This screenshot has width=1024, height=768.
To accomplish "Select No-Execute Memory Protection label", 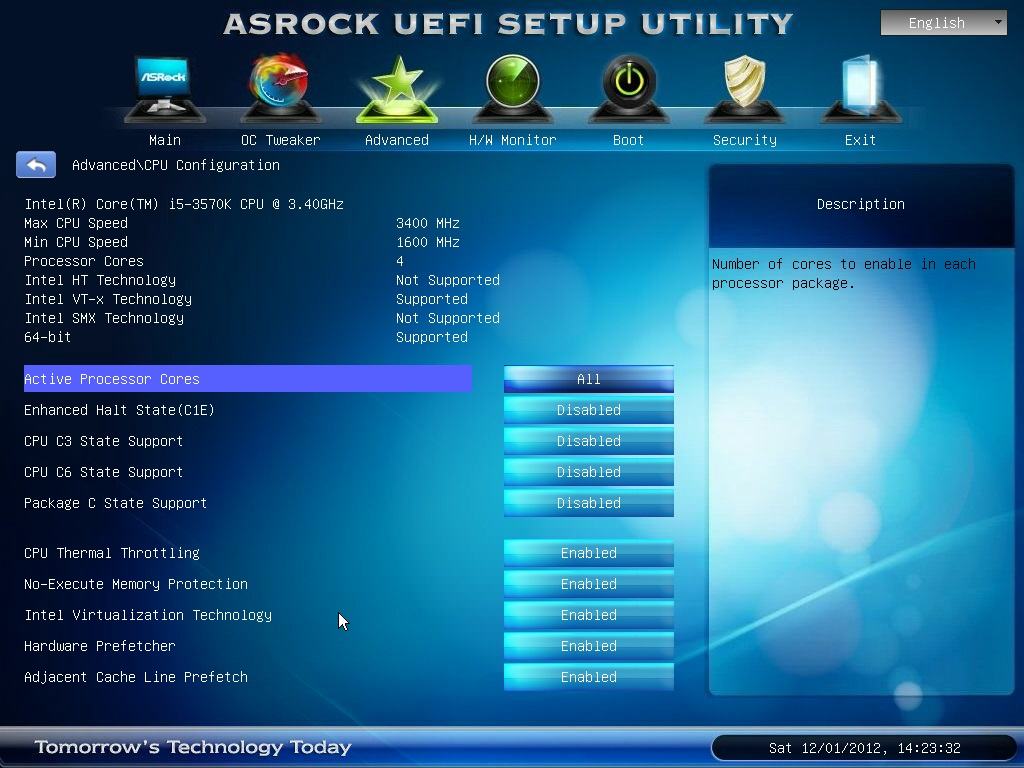I will [x=136, y=584].
